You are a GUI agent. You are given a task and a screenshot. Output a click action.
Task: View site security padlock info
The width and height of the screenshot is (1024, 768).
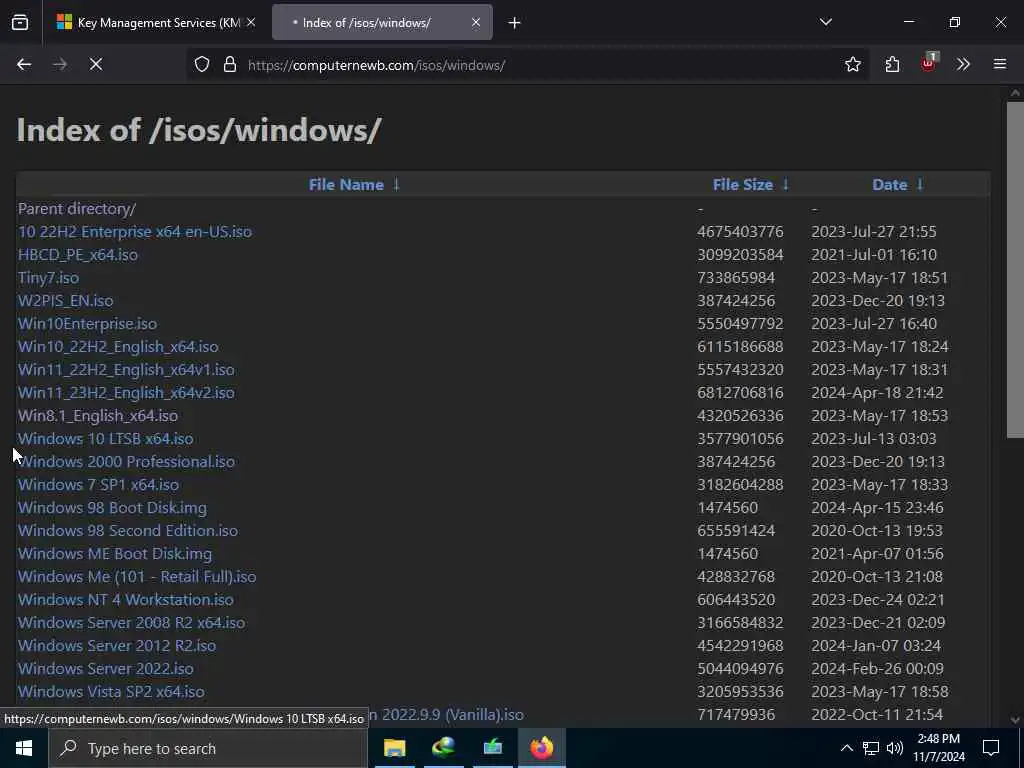pyautogui.click(x=230, y=65)
